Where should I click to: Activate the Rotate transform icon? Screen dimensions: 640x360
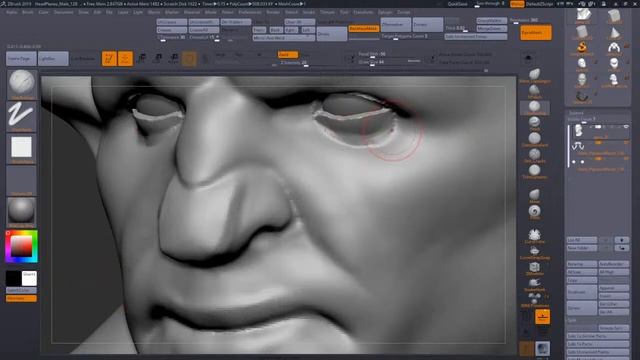point(173,58)
